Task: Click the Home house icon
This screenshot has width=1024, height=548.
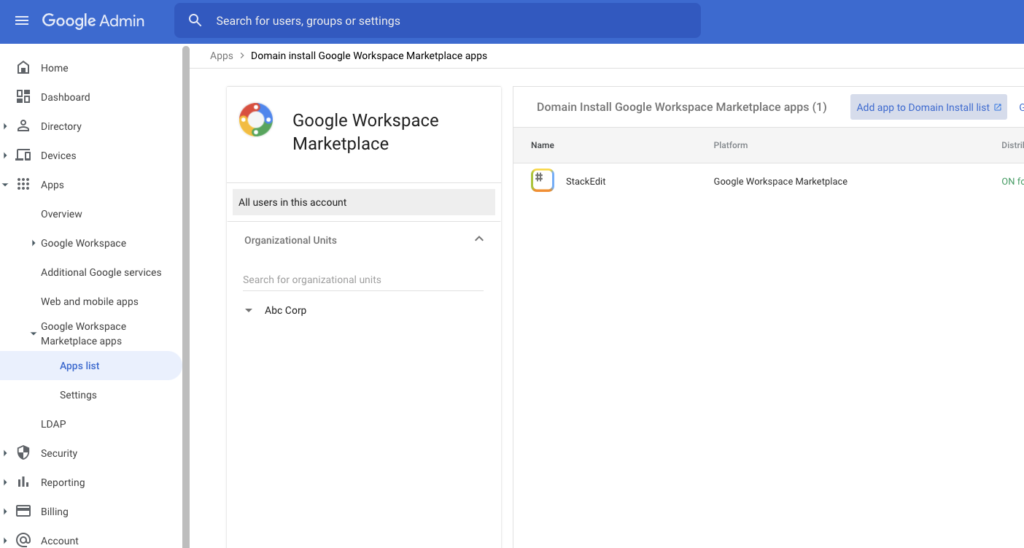Action: (x=24, y=67)
